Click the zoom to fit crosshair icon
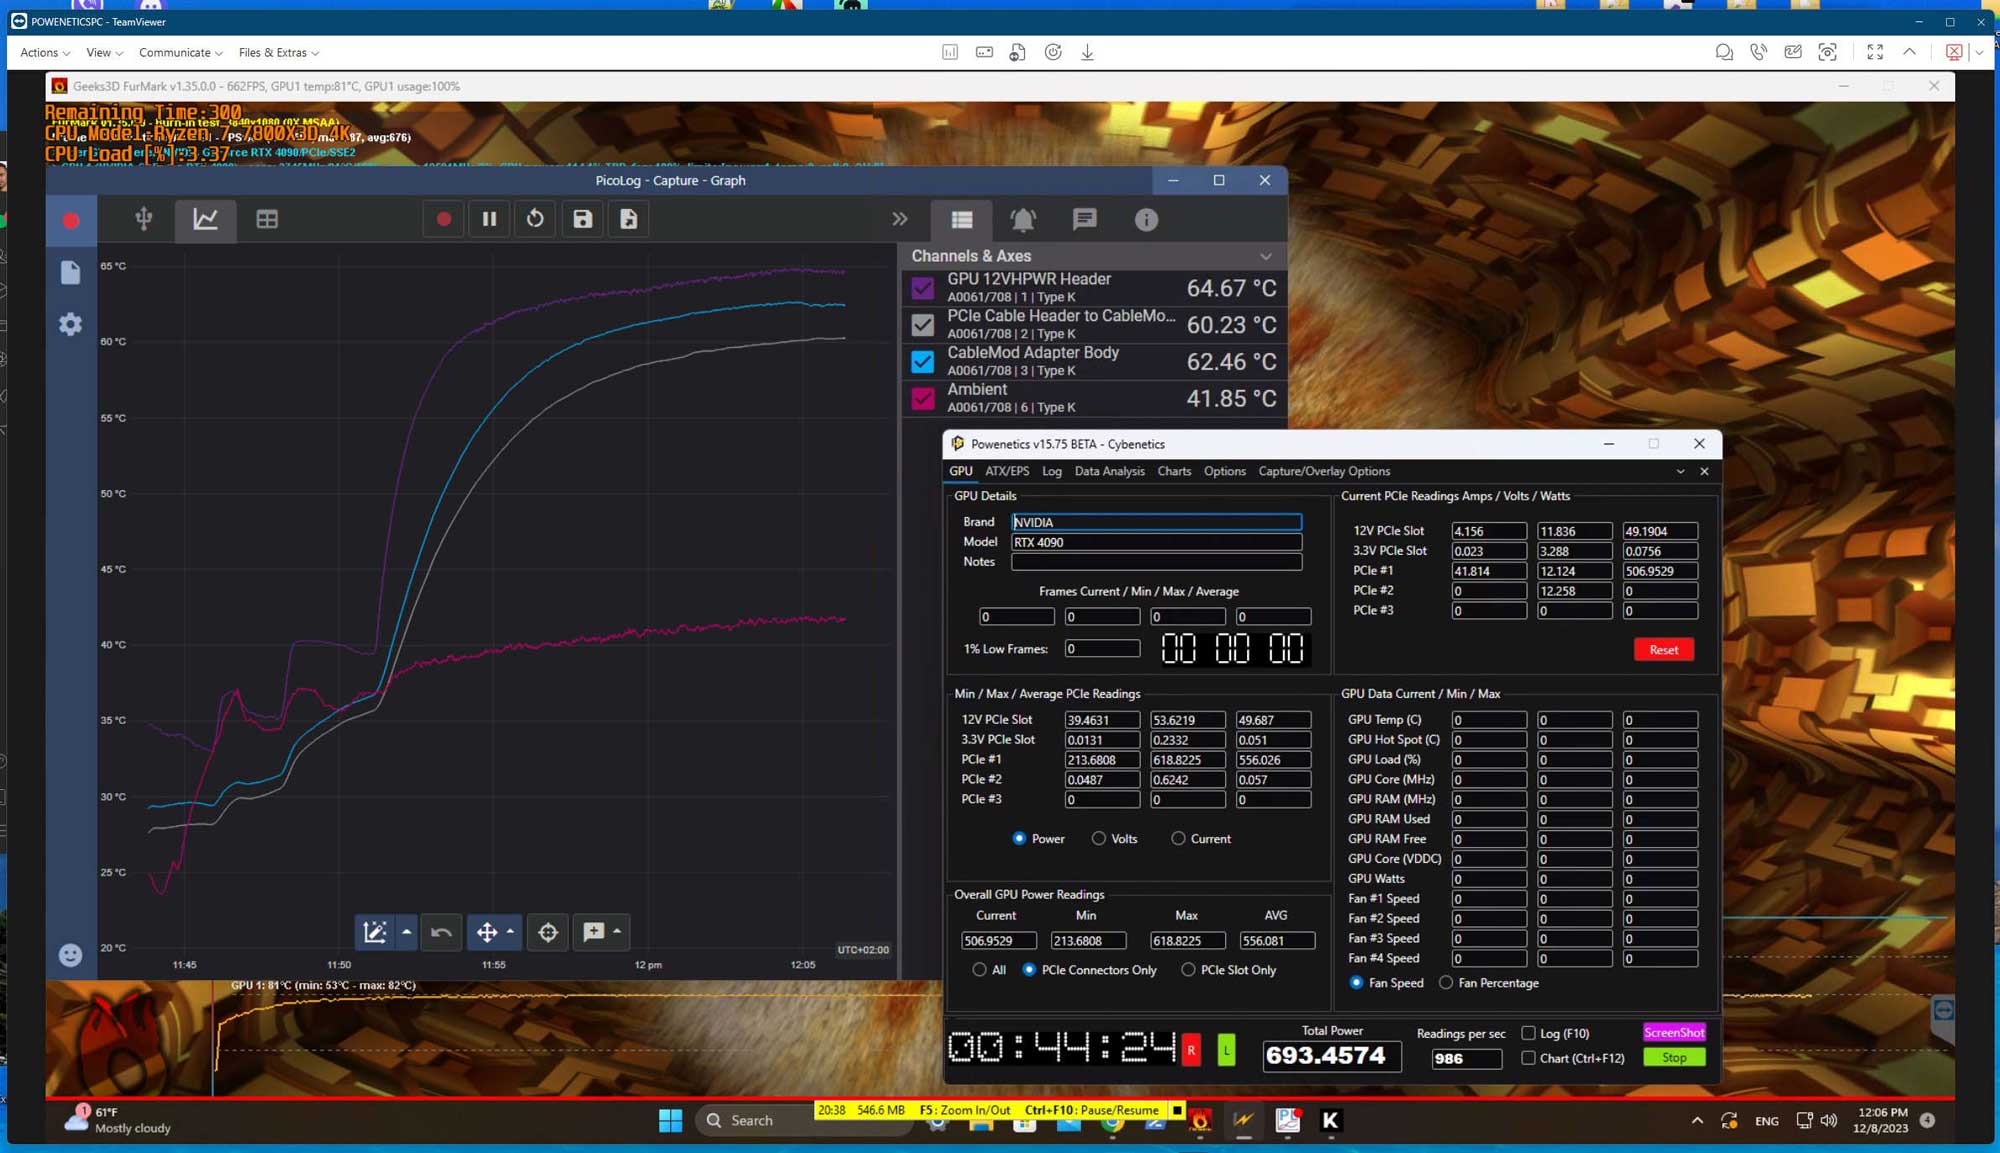The height and width of the screenshot is (1153, 2000). coord(548,932)
